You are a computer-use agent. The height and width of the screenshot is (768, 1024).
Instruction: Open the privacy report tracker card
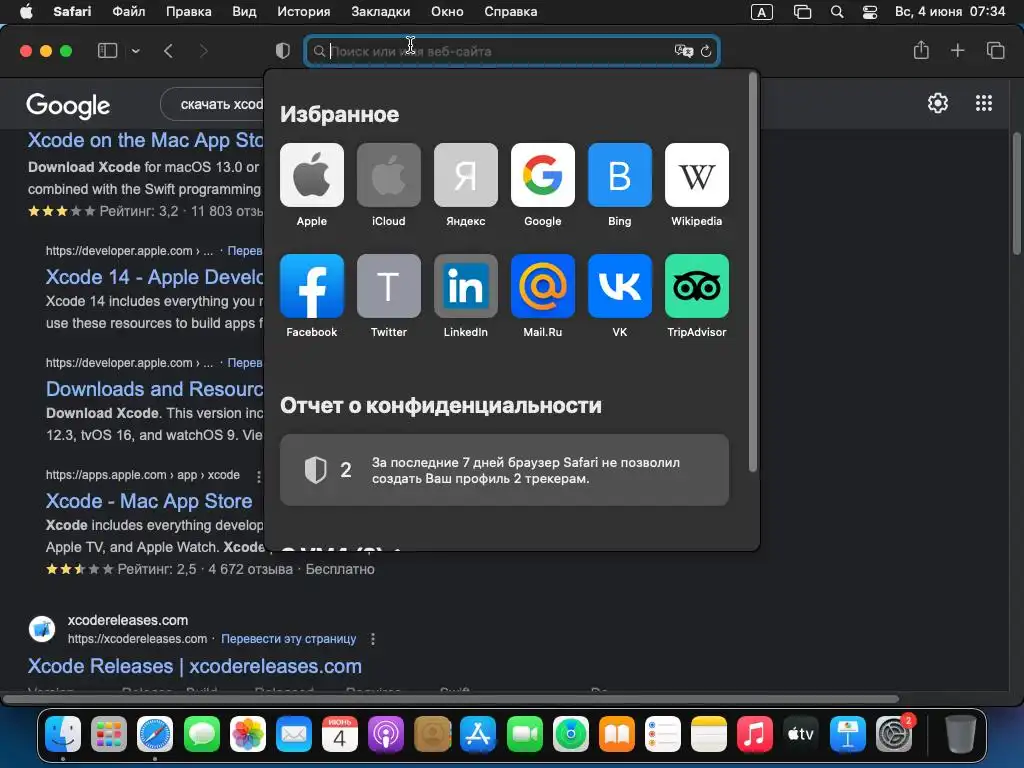click(x=504, y=470)
